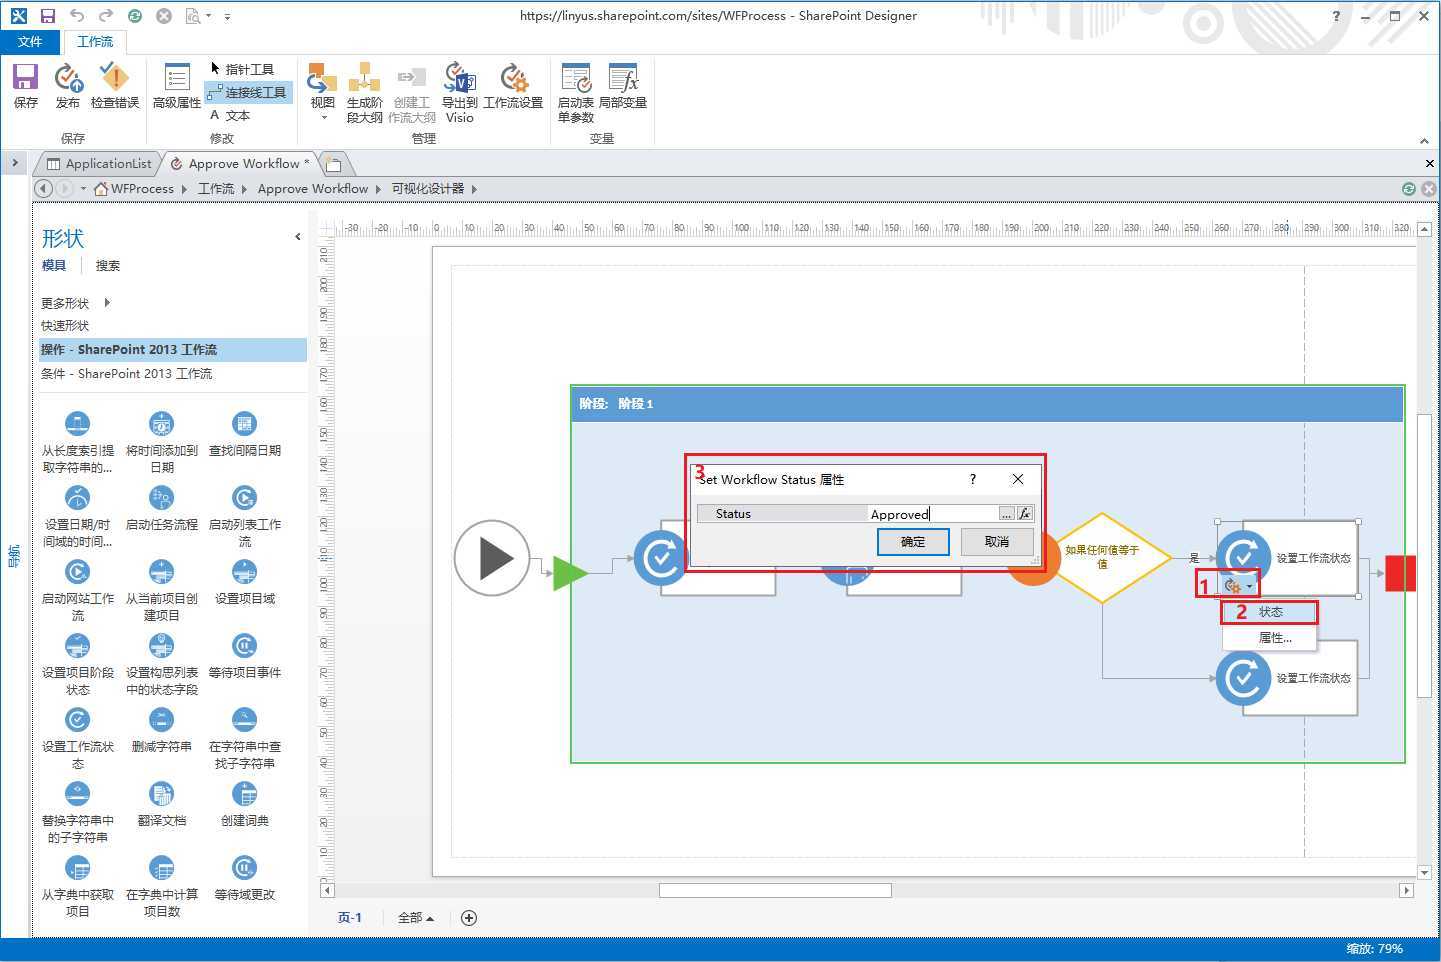The image size is (1441, 962).
Task: Publish workflow with 发布 icon
Action: tap(67, 86)
